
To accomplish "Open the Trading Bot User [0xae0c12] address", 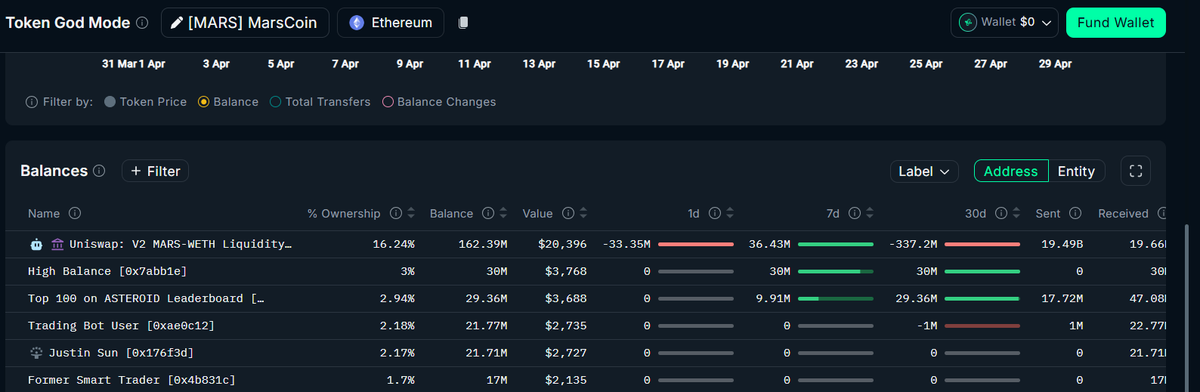I will pos(121,326).
